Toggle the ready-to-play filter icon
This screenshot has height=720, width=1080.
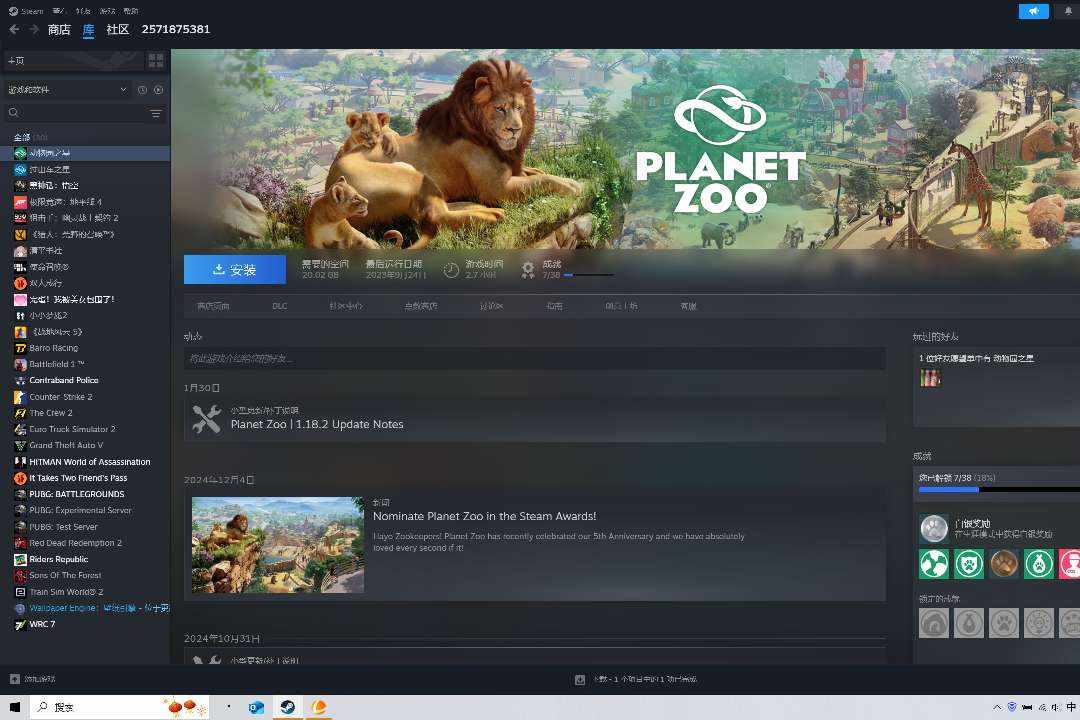158,90
